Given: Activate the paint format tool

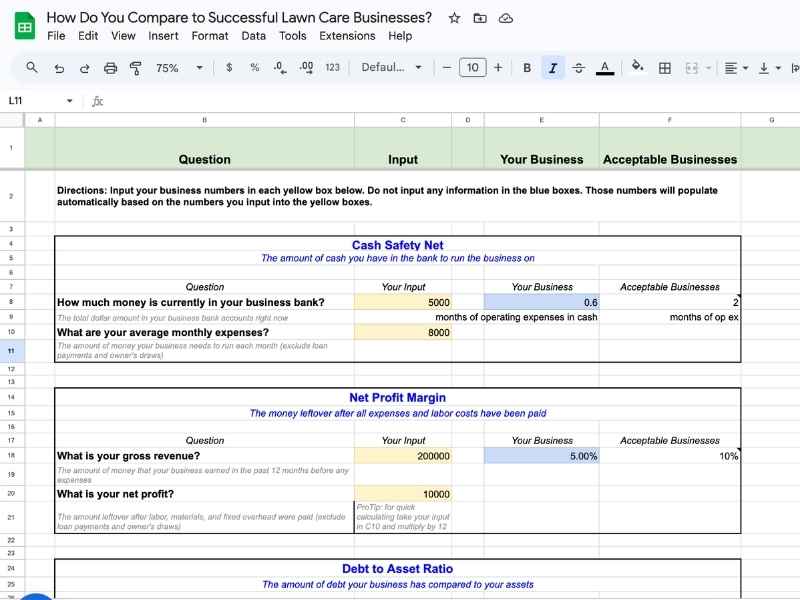Looking at the screenshot, I should [136, 68].
